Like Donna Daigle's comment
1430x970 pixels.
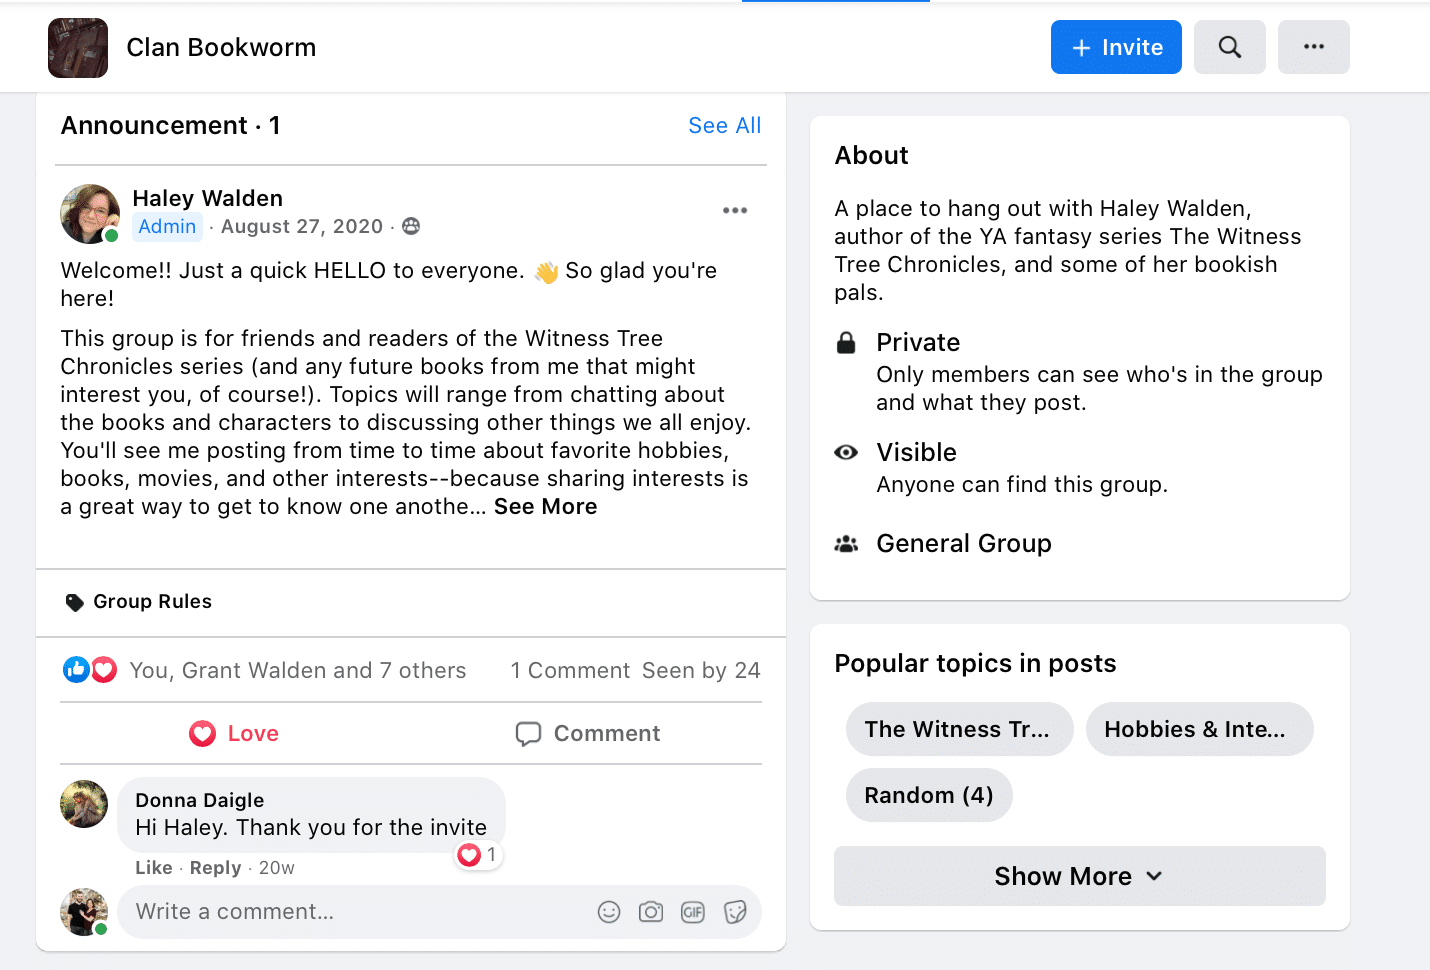point(154,868)
